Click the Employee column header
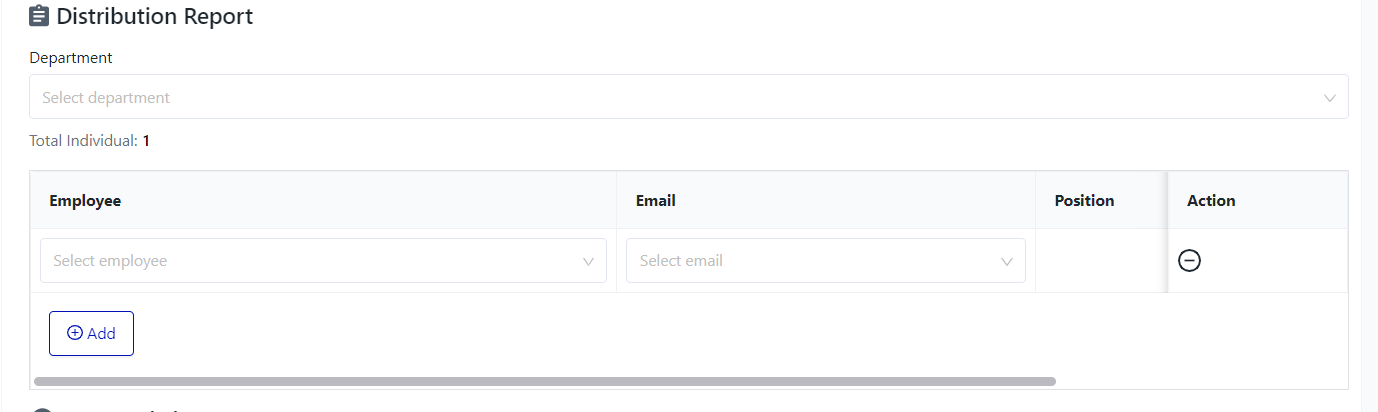1378x412 pixels. pos(85,201)
